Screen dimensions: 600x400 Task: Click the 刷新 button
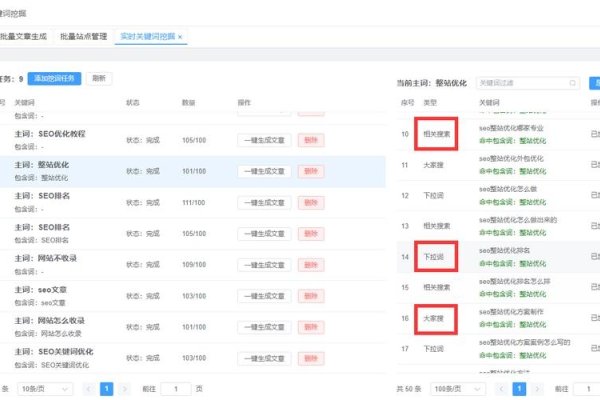tap(99, 78)
